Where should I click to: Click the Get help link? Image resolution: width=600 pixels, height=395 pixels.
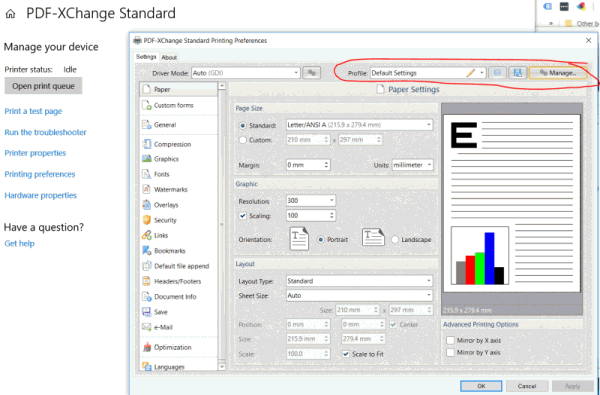pos(20,243)
